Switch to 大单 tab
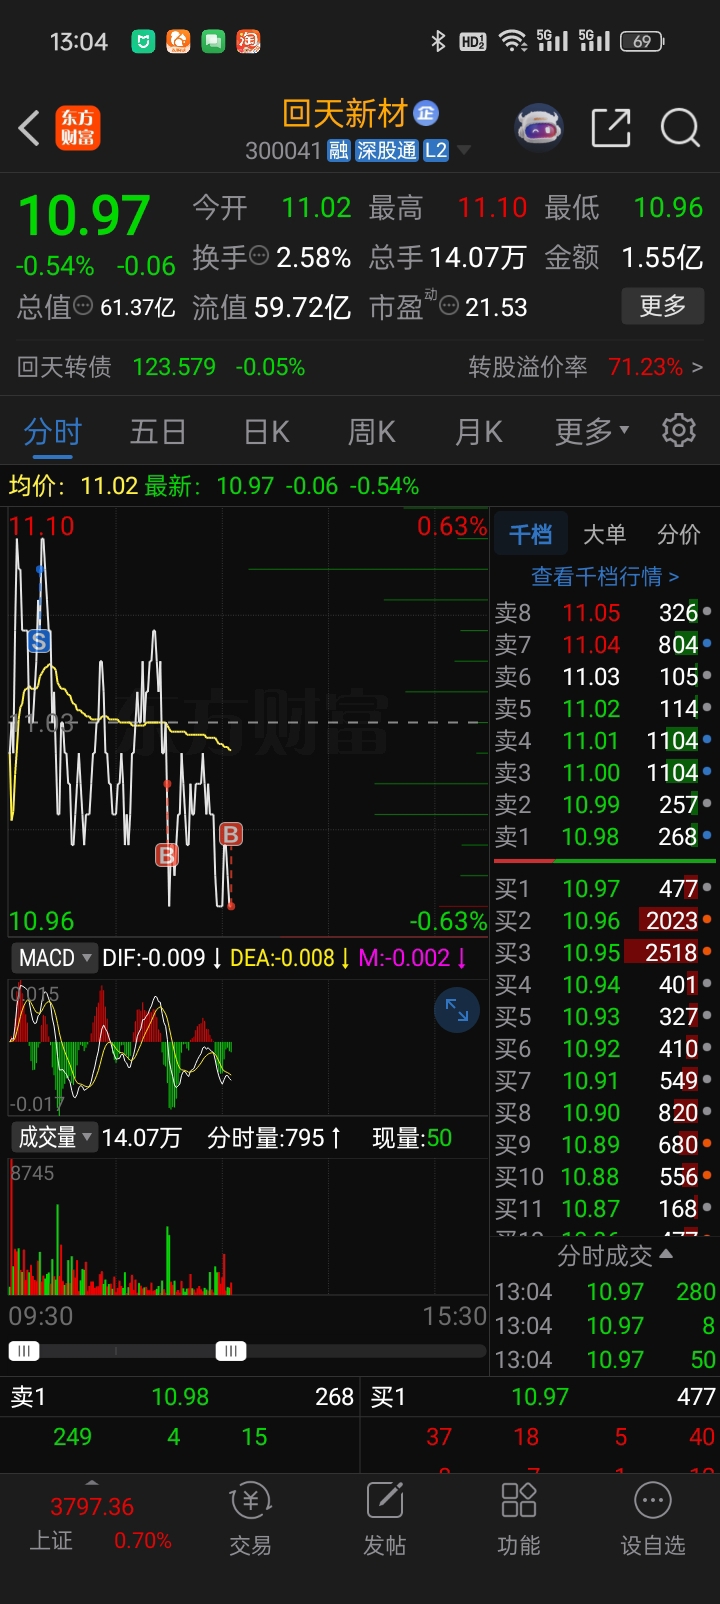The width and height of the screenshot is (720, 1604). click(x=604, y=534)
